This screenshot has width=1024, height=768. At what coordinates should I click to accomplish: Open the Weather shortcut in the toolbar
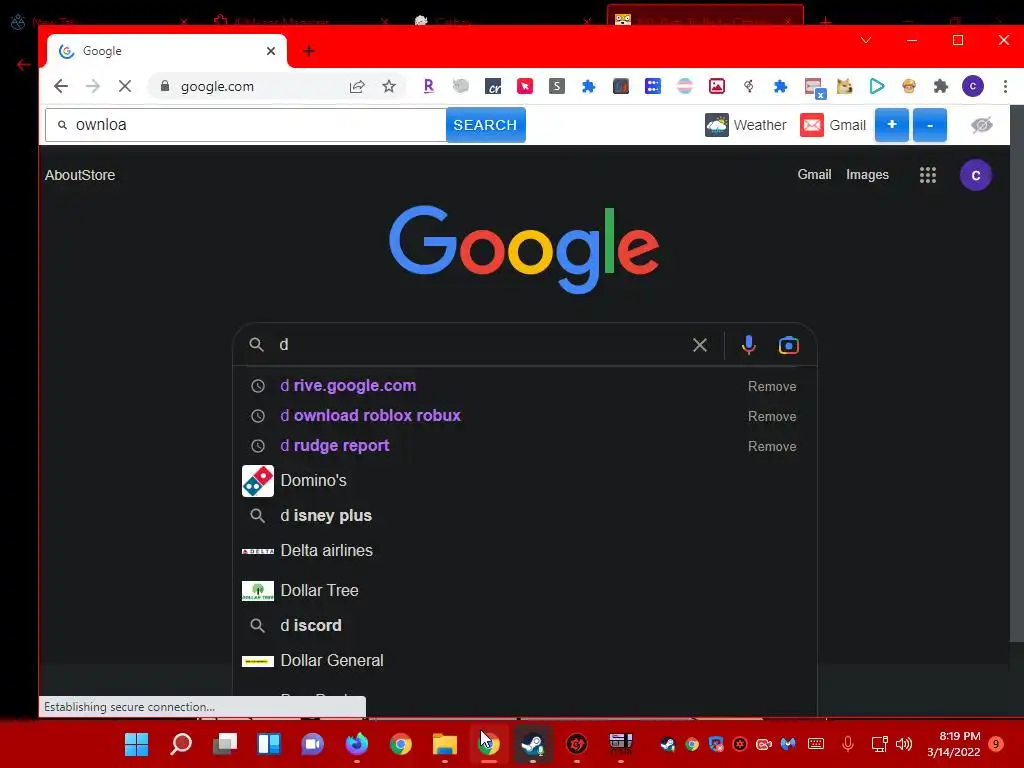[746, 125]
